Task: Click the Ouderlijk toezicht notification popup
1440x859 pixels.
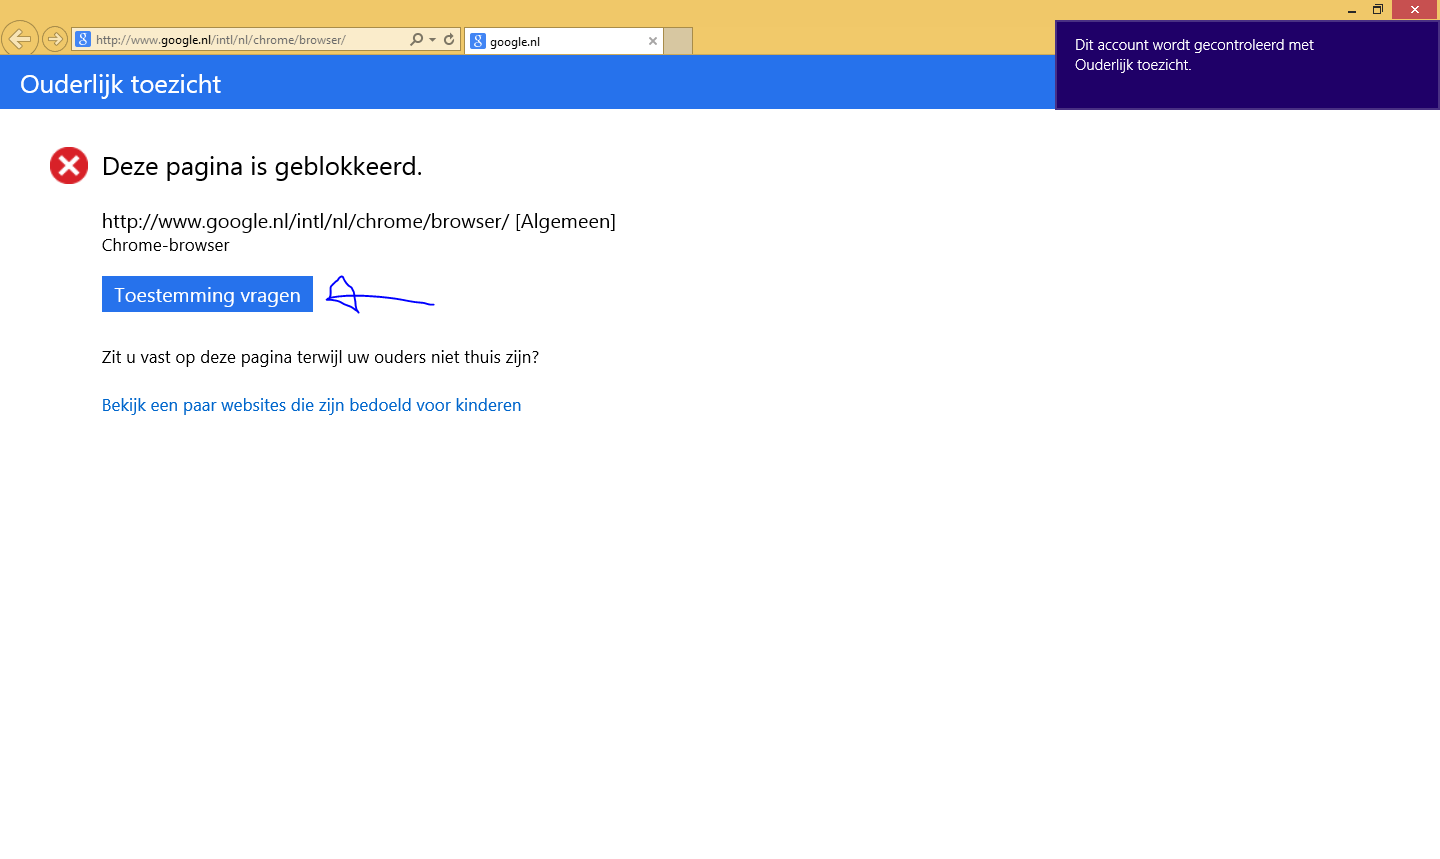Action: [1247, 65]
